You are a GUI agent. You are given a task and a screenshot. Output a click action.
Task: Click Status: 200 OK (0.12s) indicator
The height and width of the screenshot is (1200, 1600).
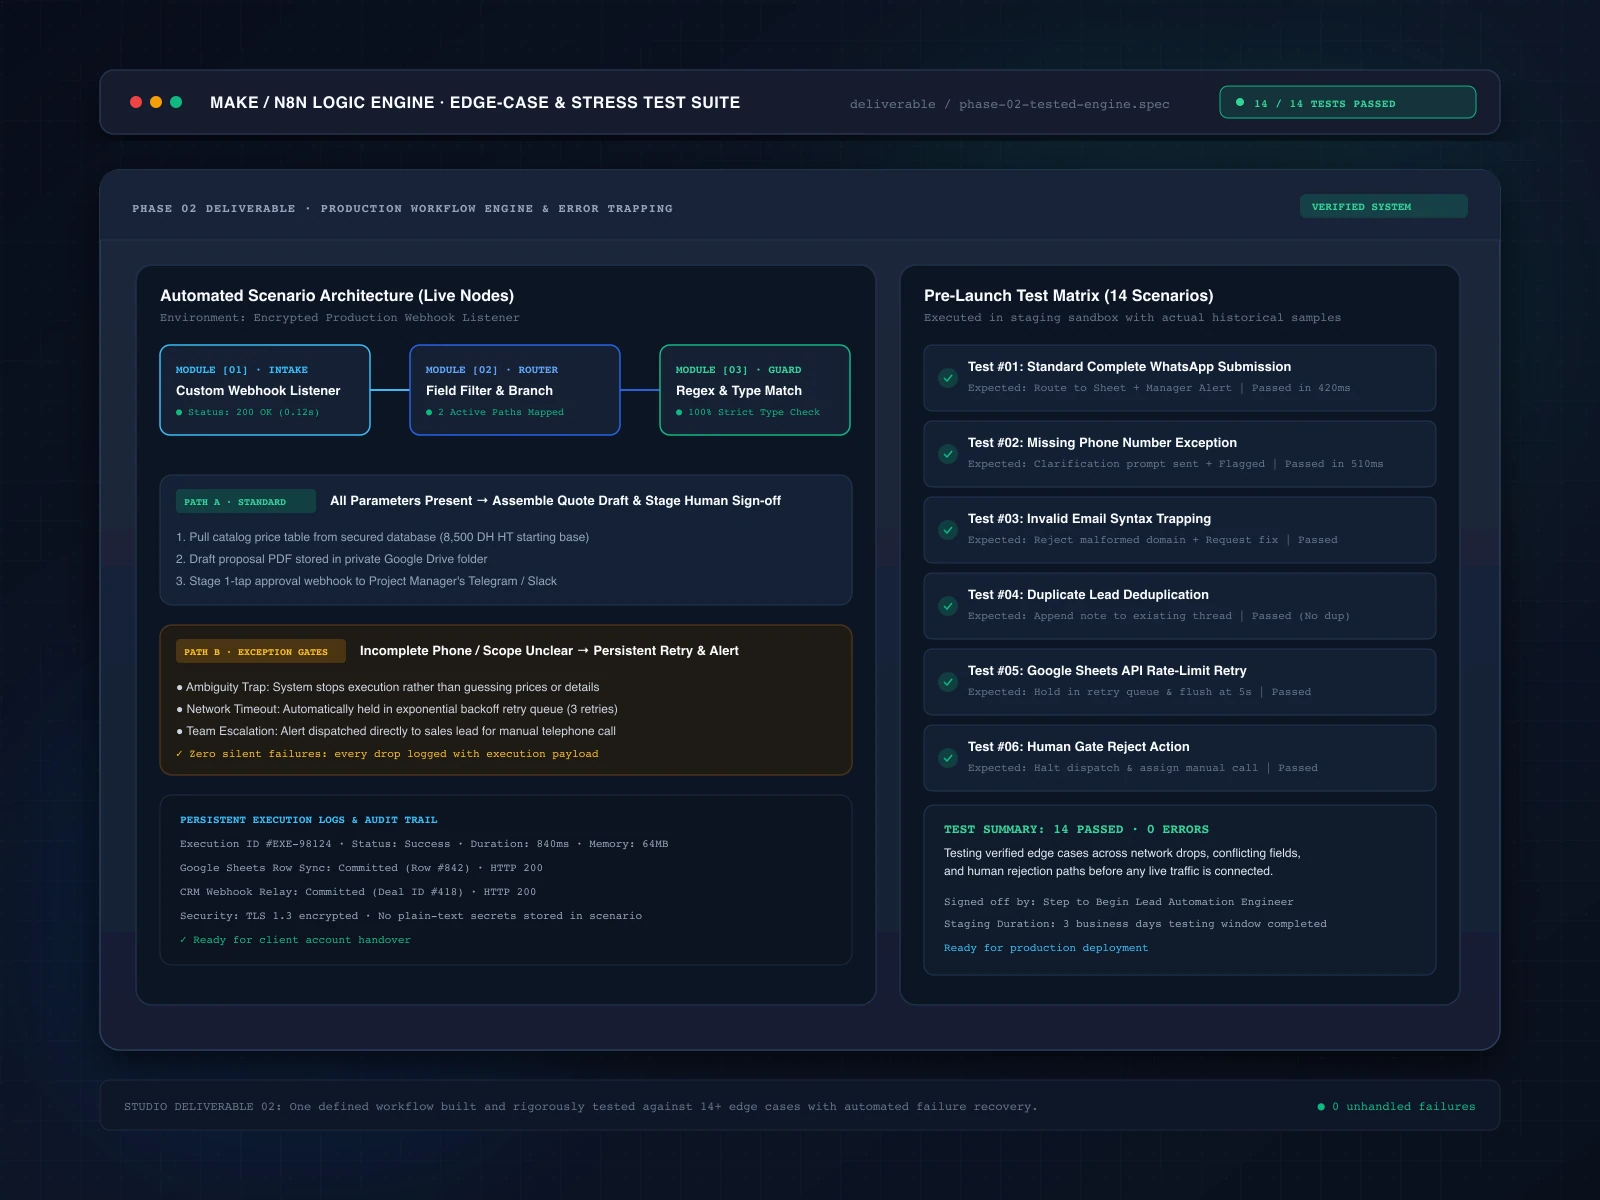pyautogui.click(x=248, y=412)
